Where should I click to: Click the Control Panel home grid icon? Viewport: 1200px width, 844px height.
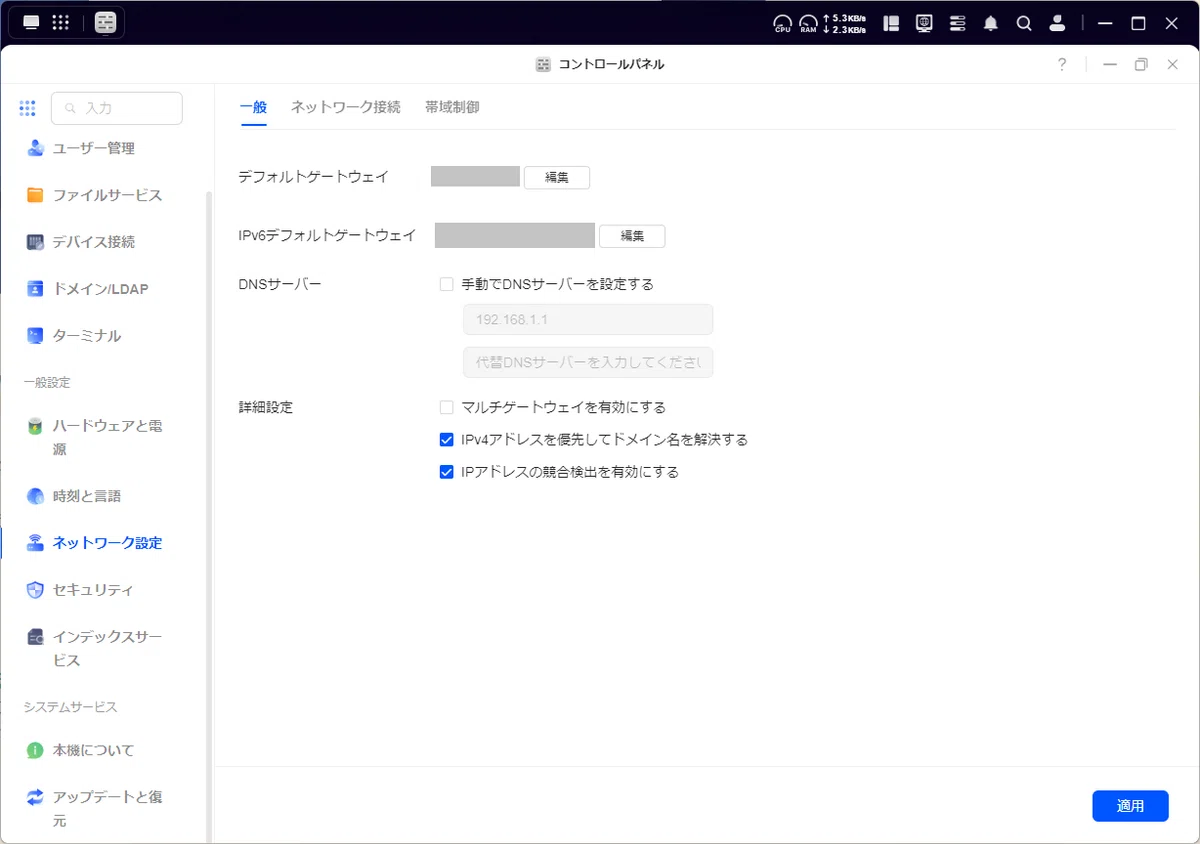[x=27, y=108]
